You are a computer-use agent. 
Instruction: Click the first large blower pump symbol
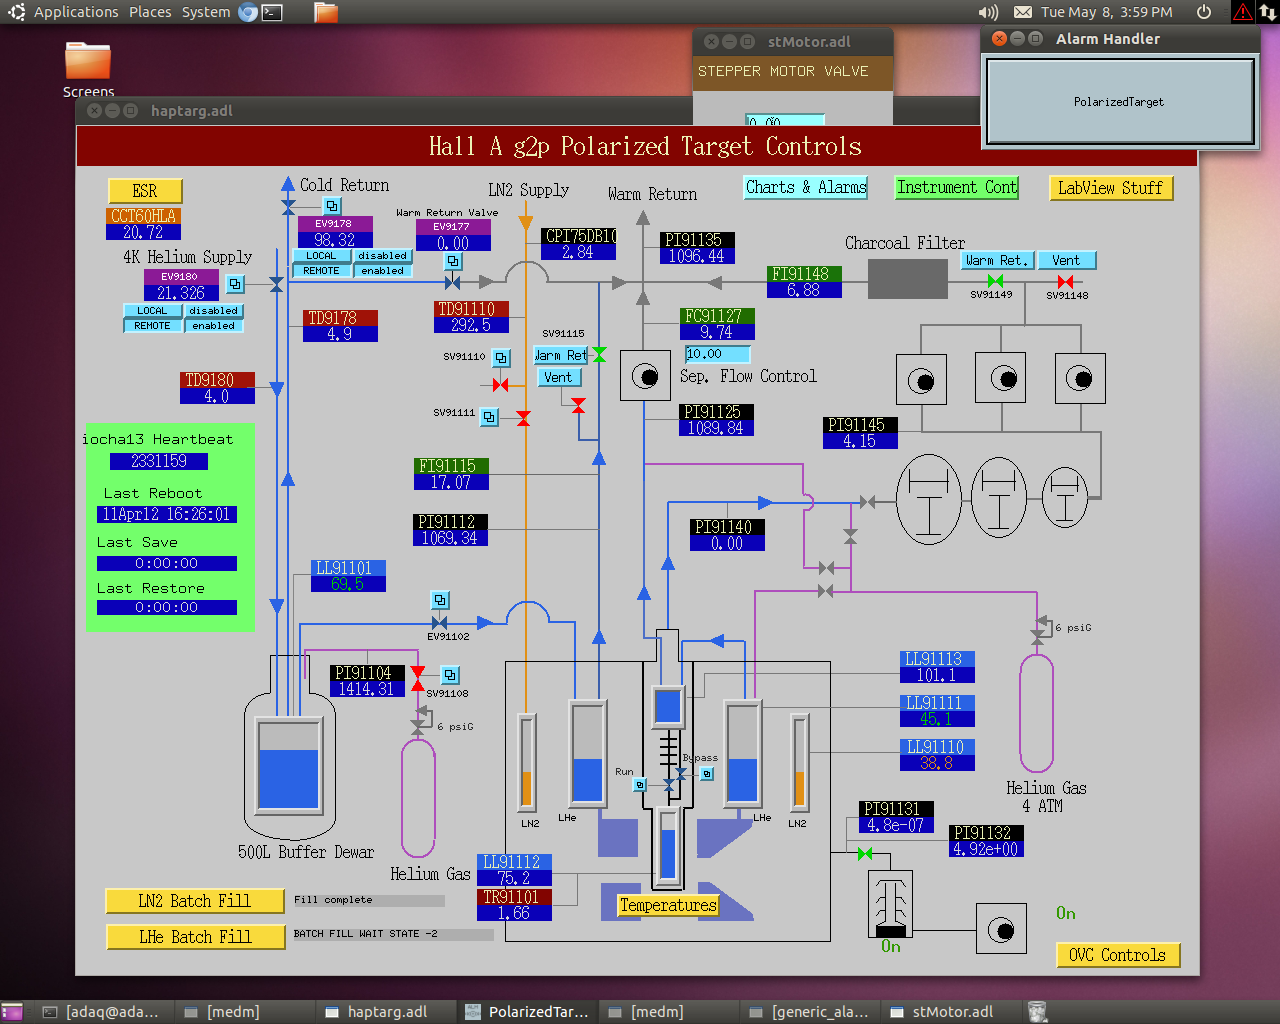point(929,498)
